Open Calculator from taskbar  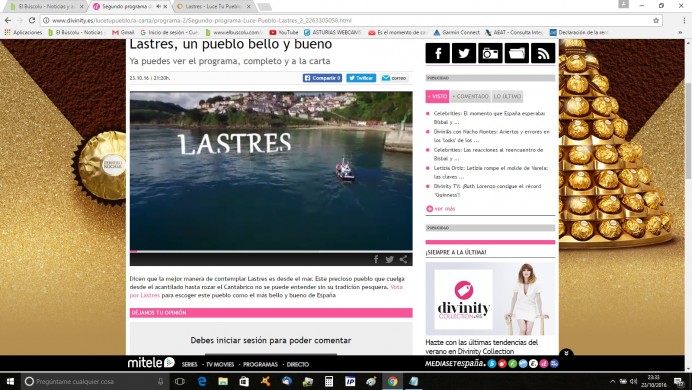pyautogui.click(x=329, y=381)
